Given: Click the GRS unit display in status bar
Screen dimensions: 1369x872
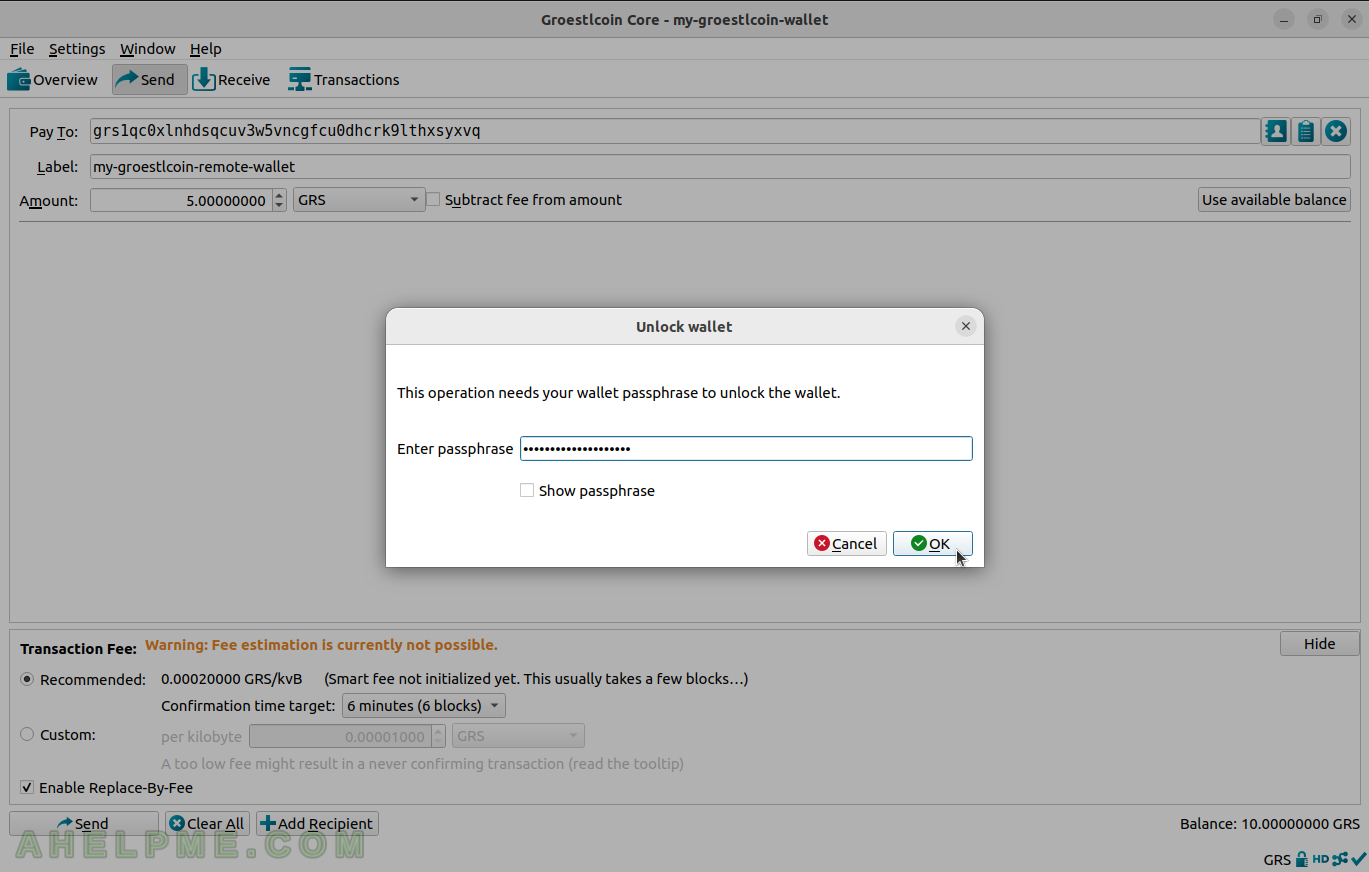Looking at the screenshot, I should point(1277,860).
